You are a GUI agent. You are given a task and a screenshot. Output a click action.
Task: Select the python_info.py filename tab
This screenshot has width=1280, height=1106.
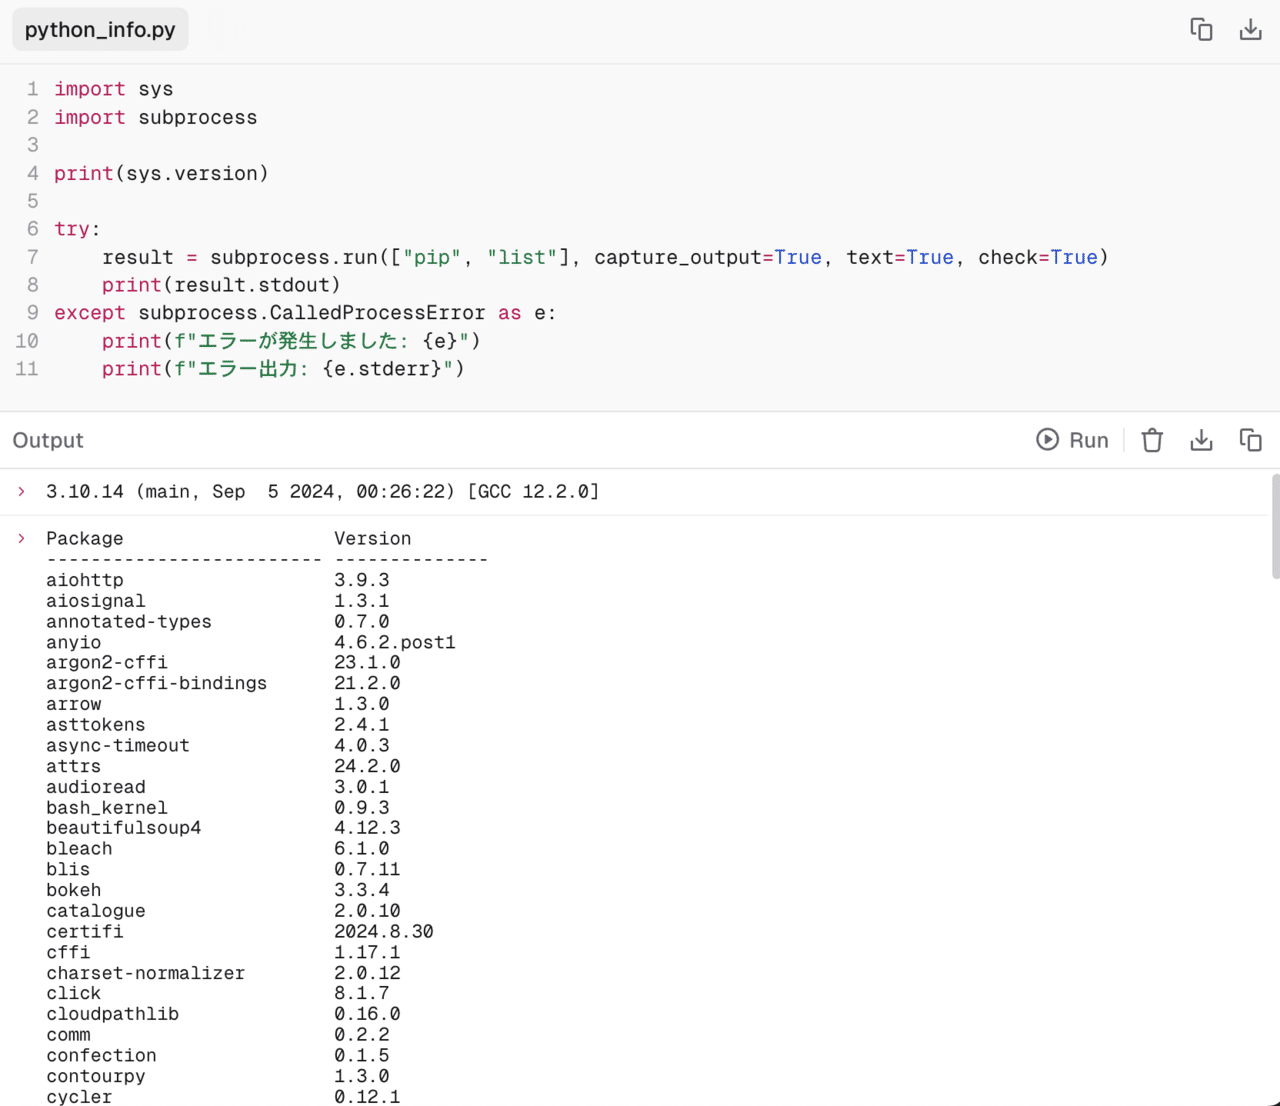coord(99,29)
